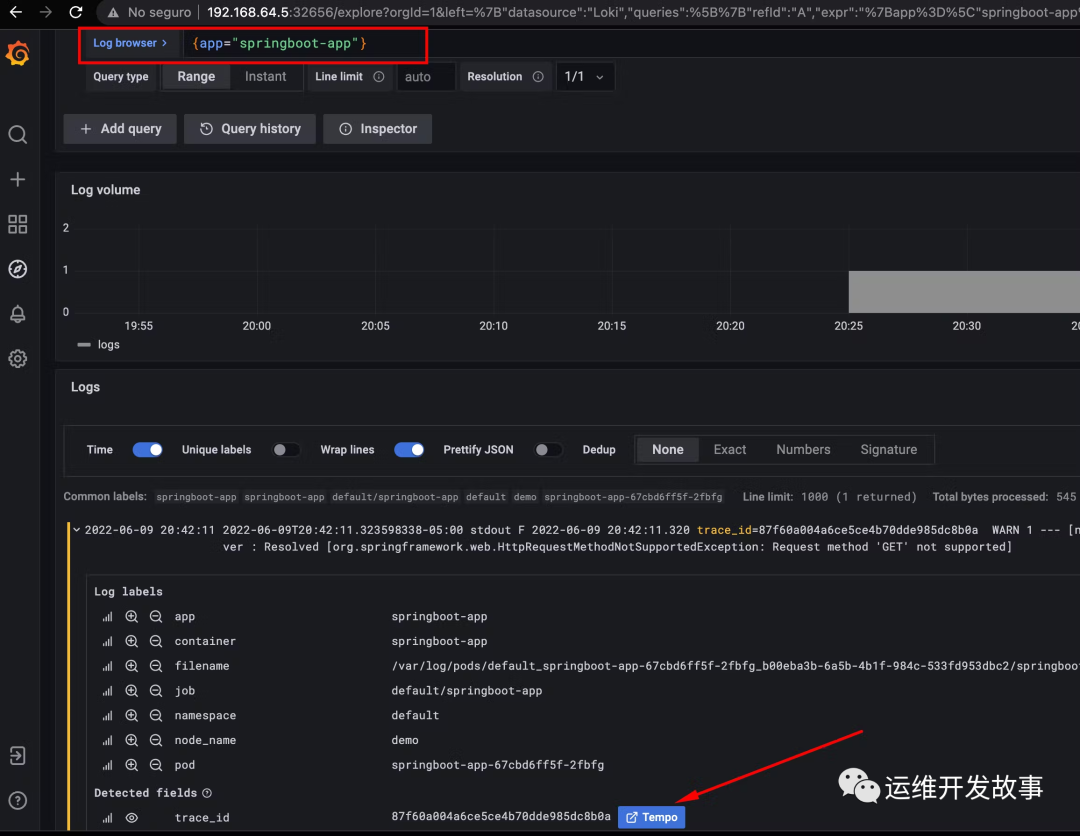
Task: Reload the page with the refresh icon
Action: click(x=76, y=12)
